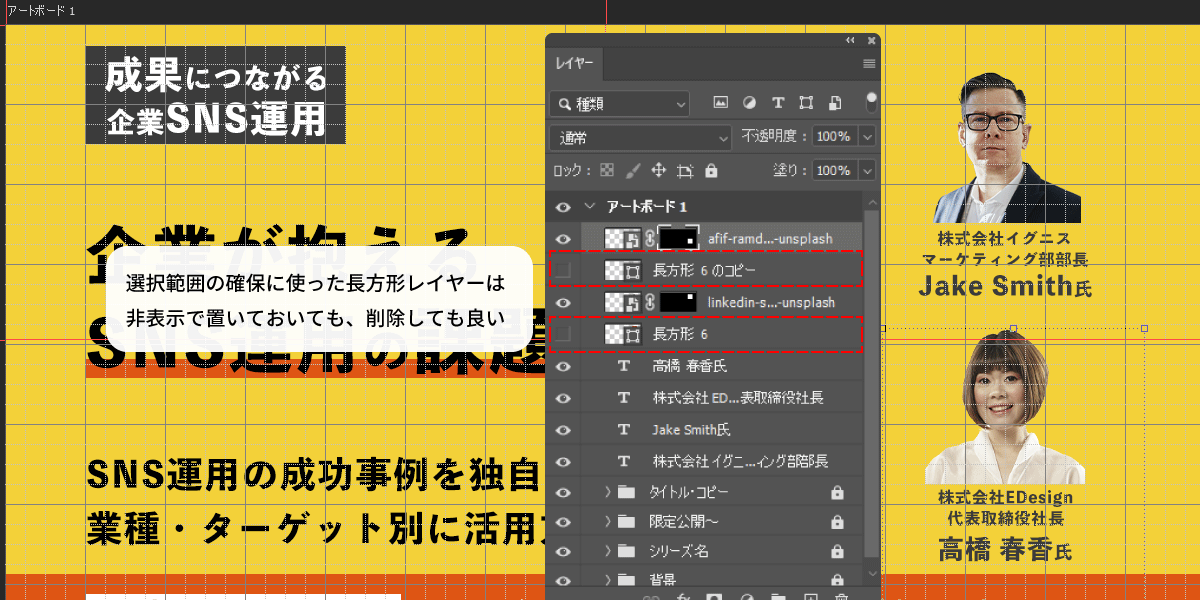Image resolution: width=1200 pixels, height=600 pixels.
Task: Hide the タイトル・コピー group
Action: (x=563, y=493)
